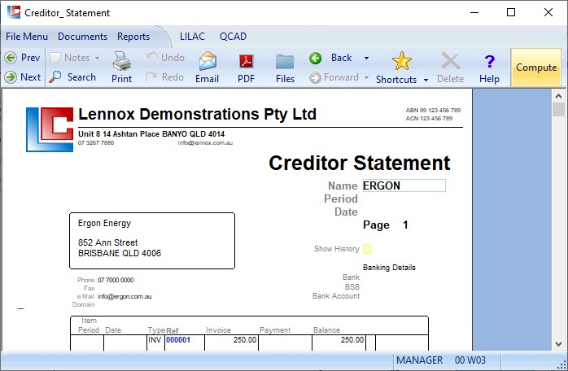Click the Next green arrow icon
Image resolution: width=568 pixels, height=371 pixels.
pos(11,77)
